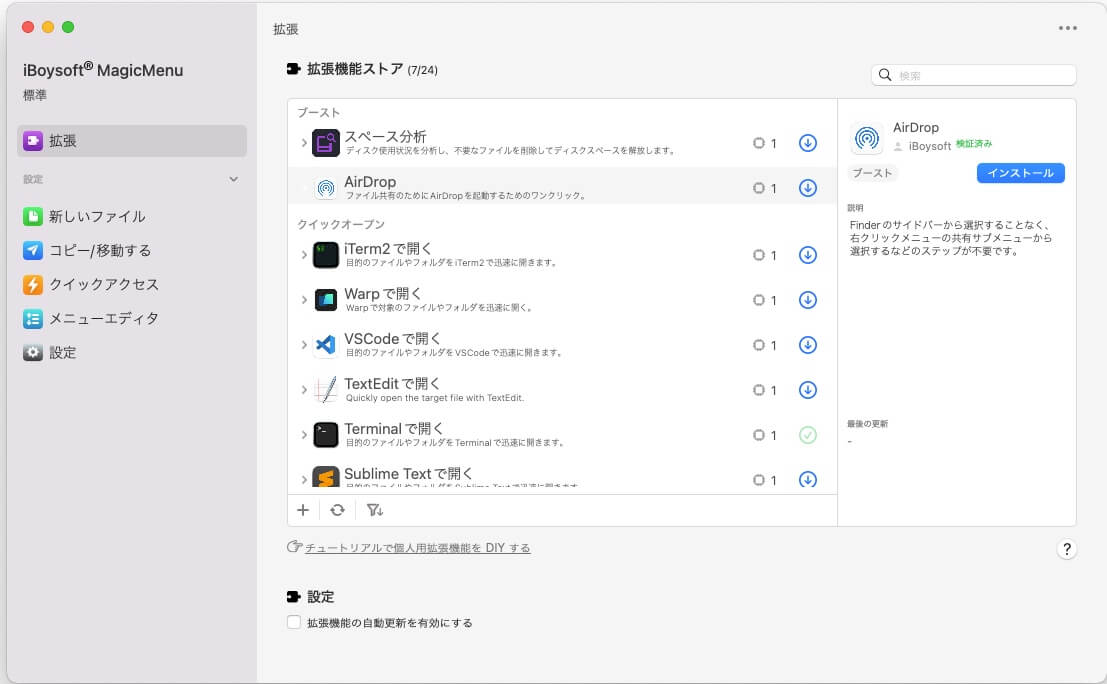The width and height of the screenshot is (1107, 684).
Task: Add a new extension with plus button
Action: click(x=303, y=510)
